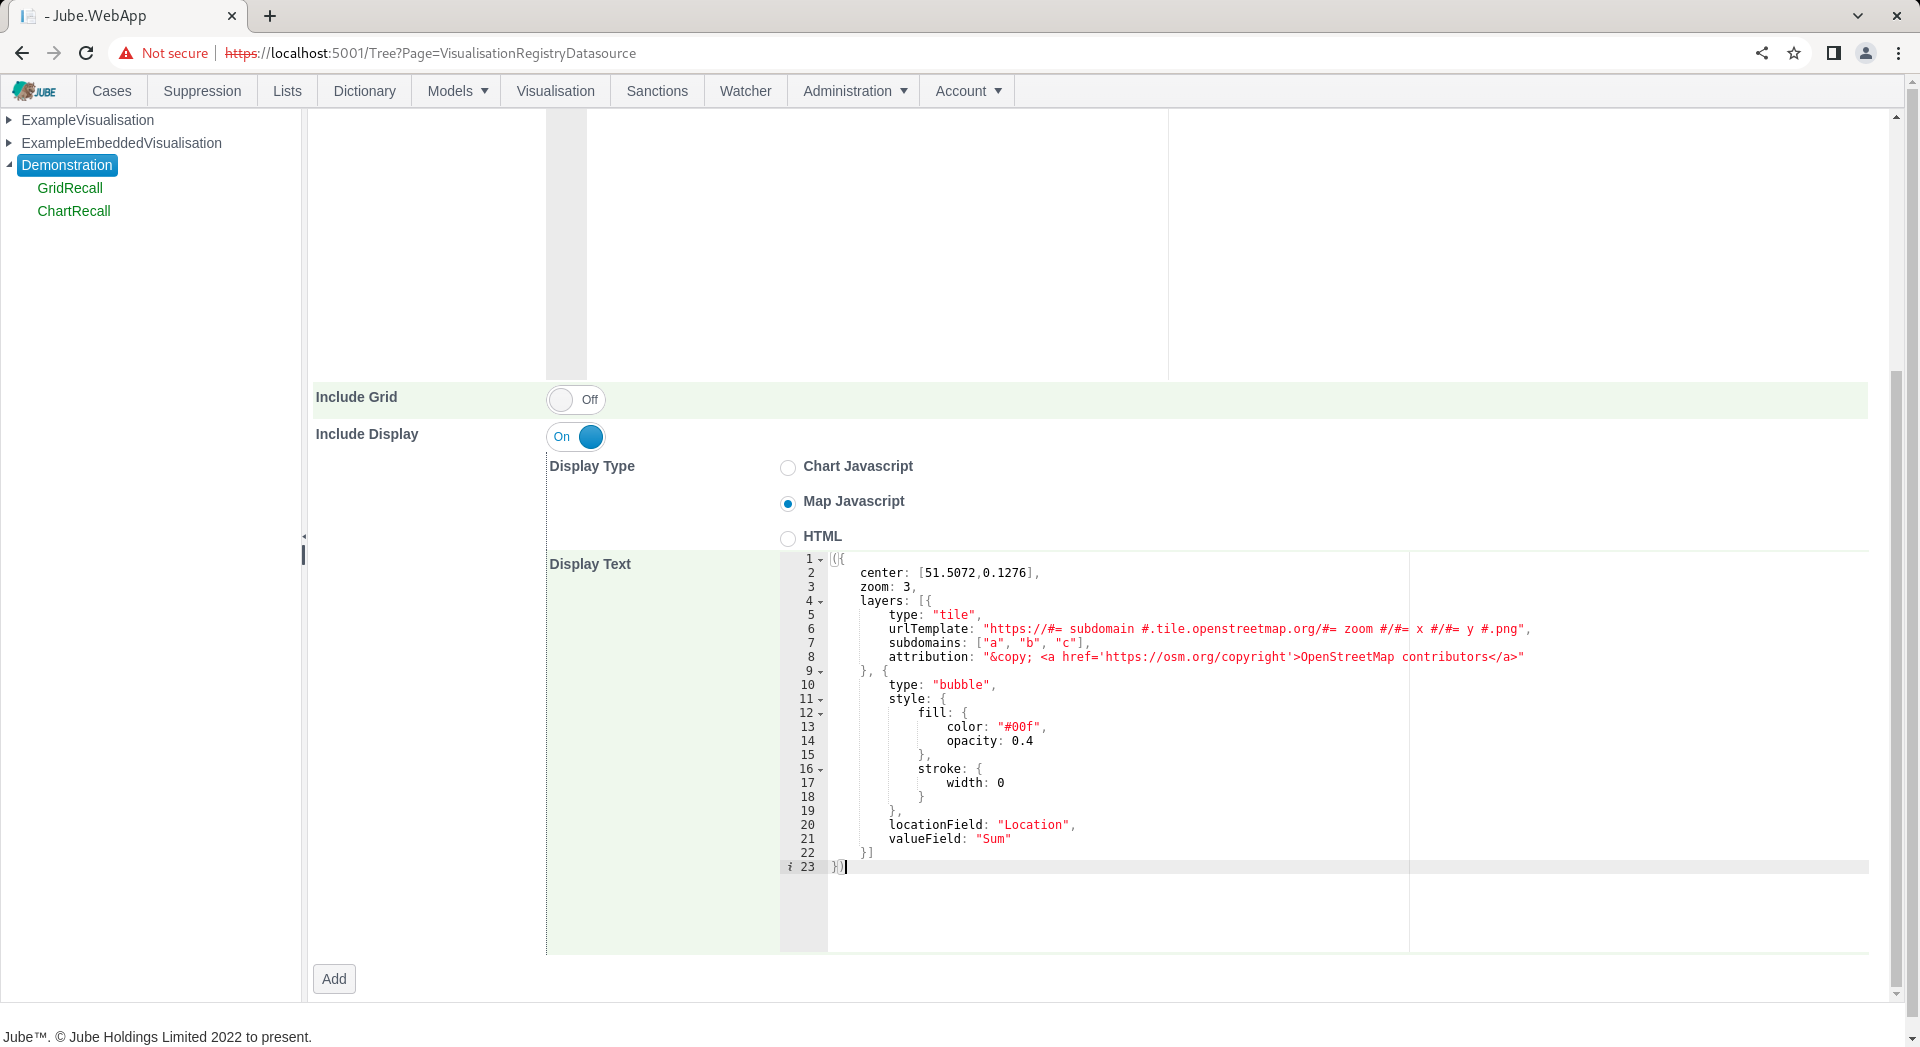Screen dimensions: 1920x1047
Task: Open Cases menu
Action: point(112,91)
